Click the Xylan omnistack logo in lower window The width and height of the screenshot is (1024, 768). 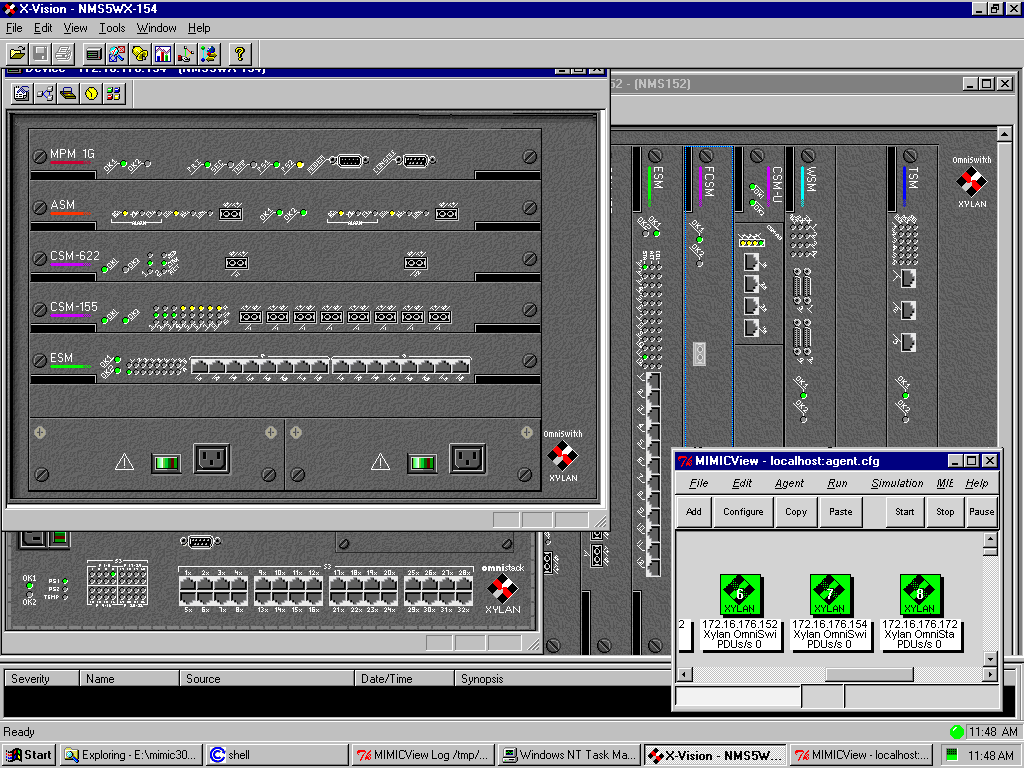(503, 589)
